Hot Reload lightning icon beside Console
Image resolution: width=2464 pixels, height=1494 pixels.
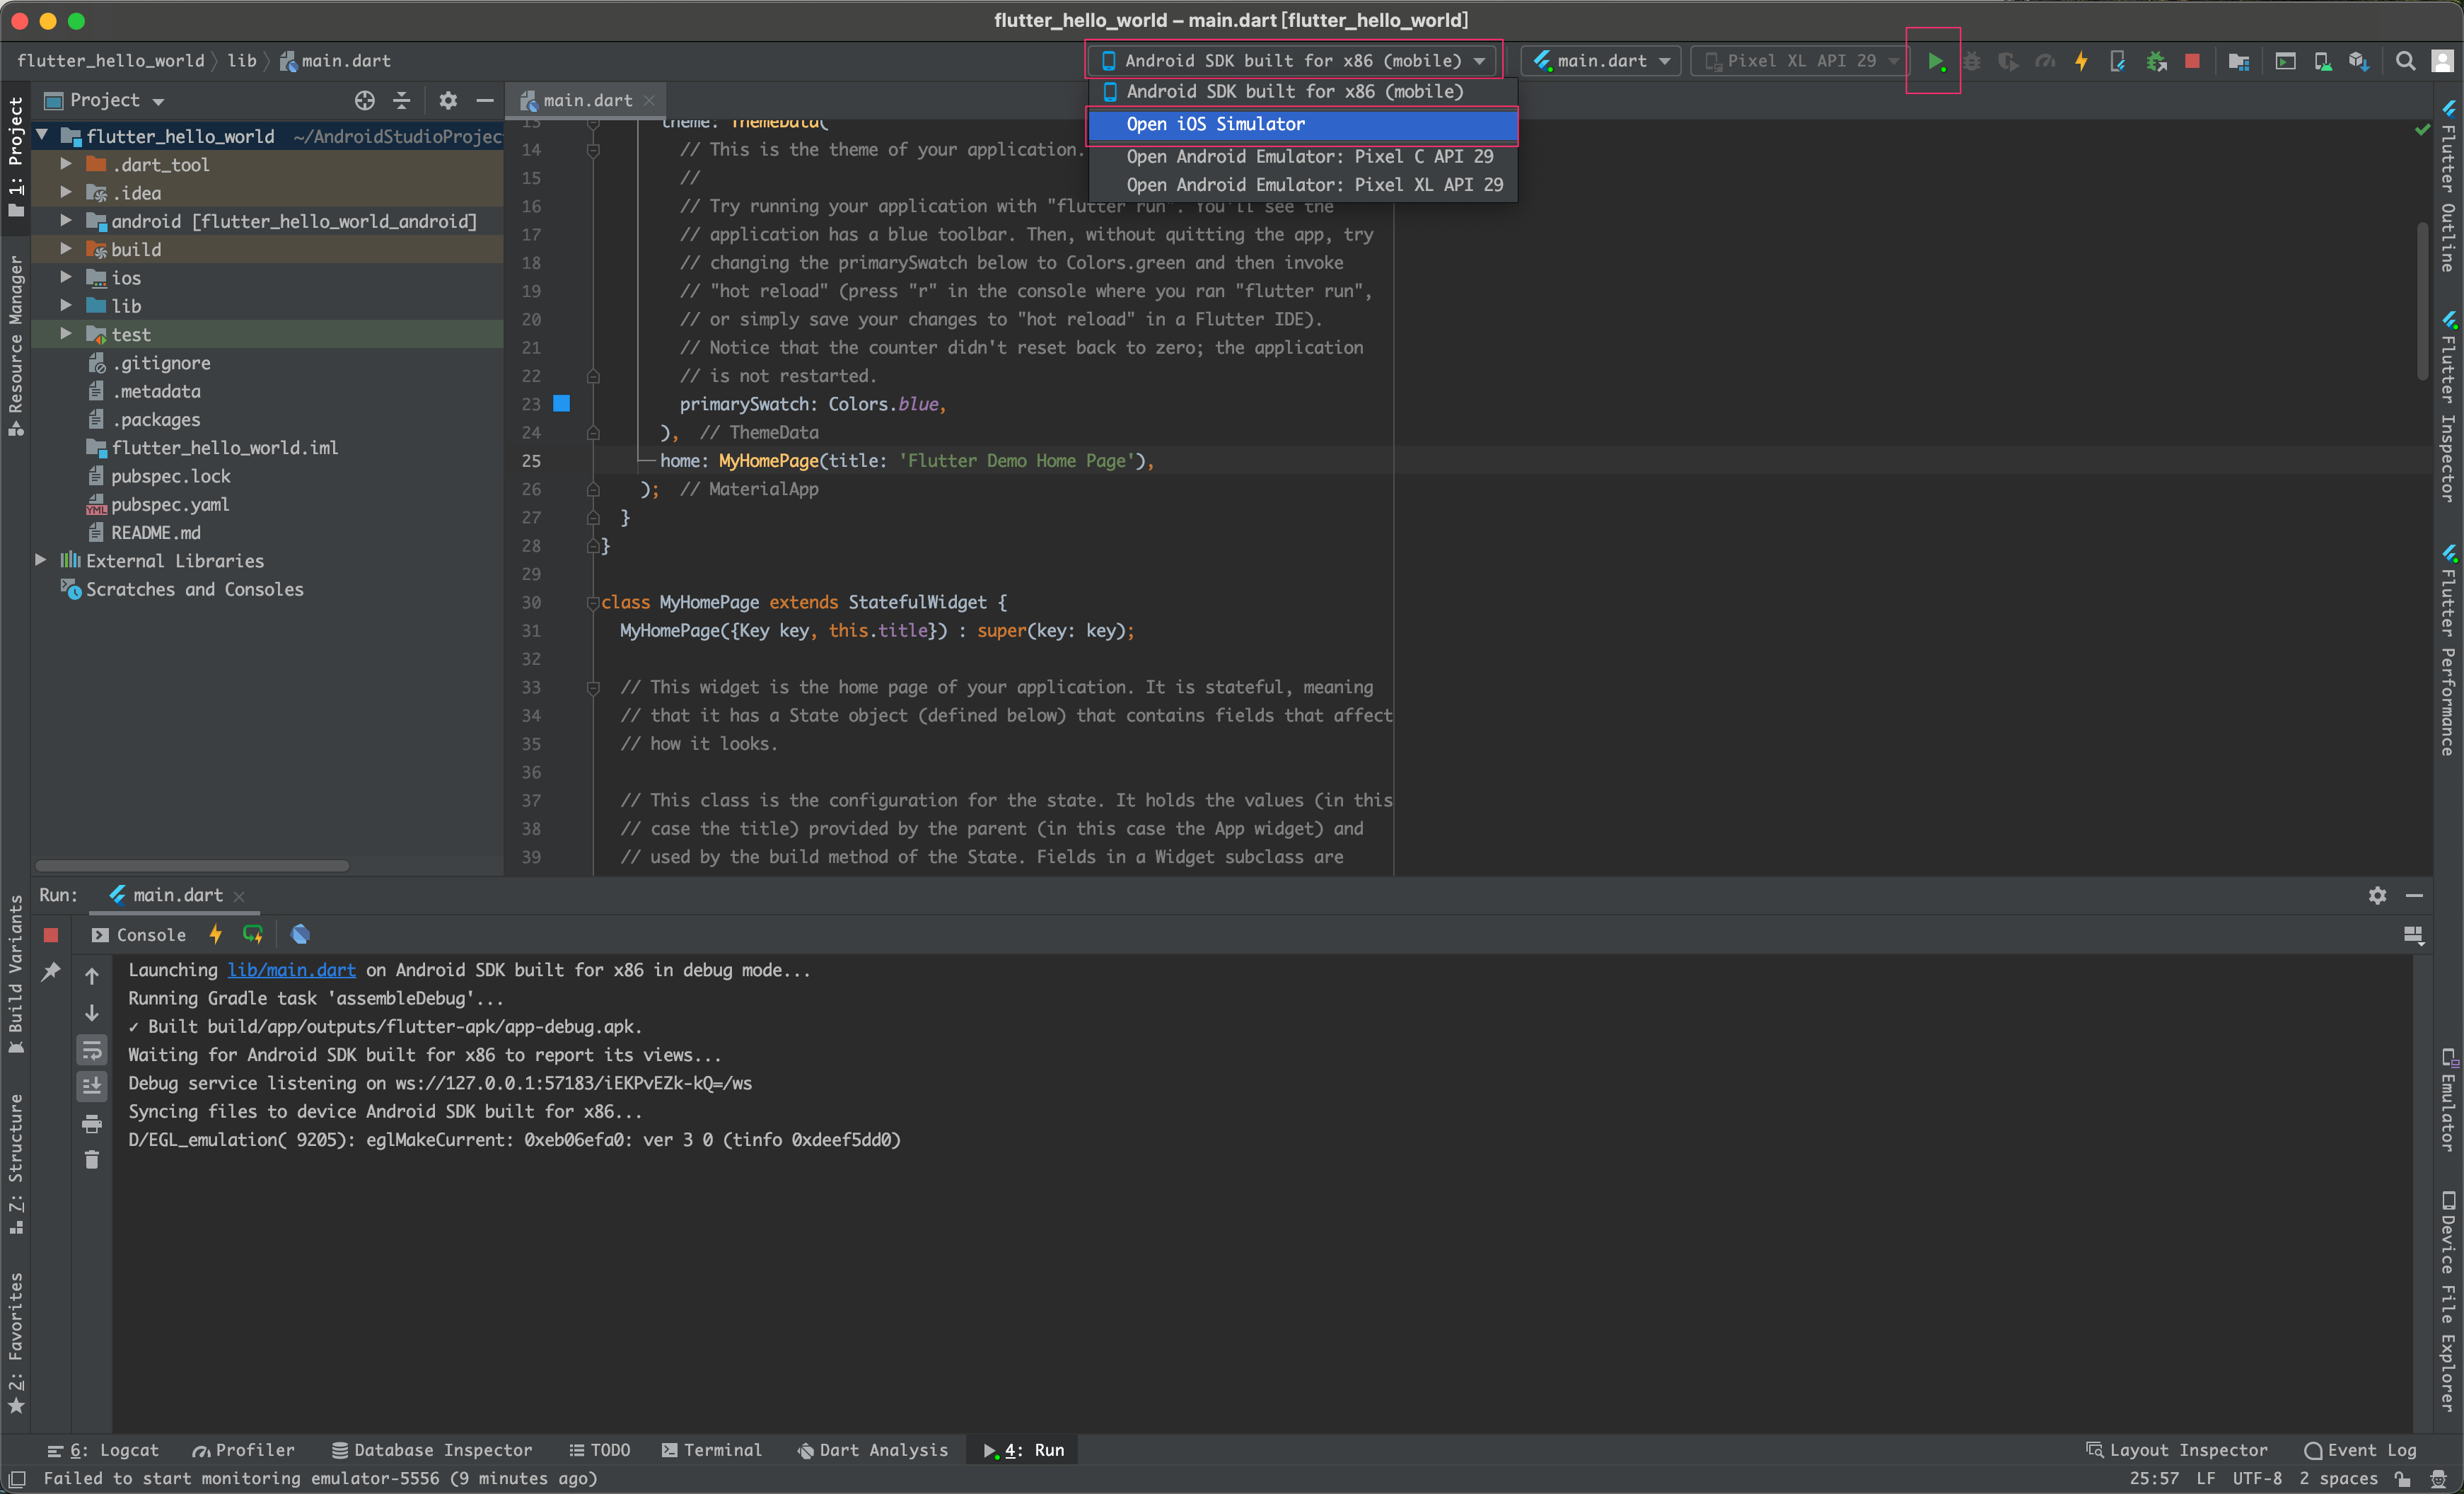215,934
